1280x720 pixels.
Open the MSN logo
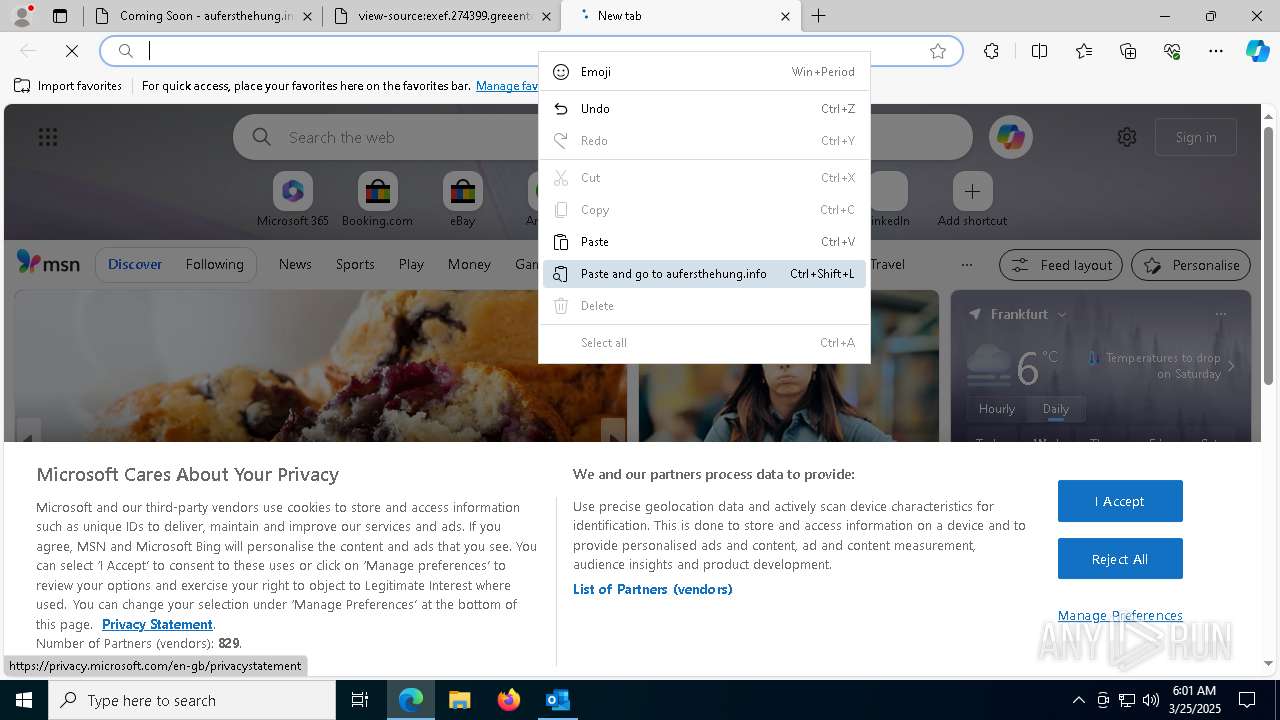click(48, 263)
